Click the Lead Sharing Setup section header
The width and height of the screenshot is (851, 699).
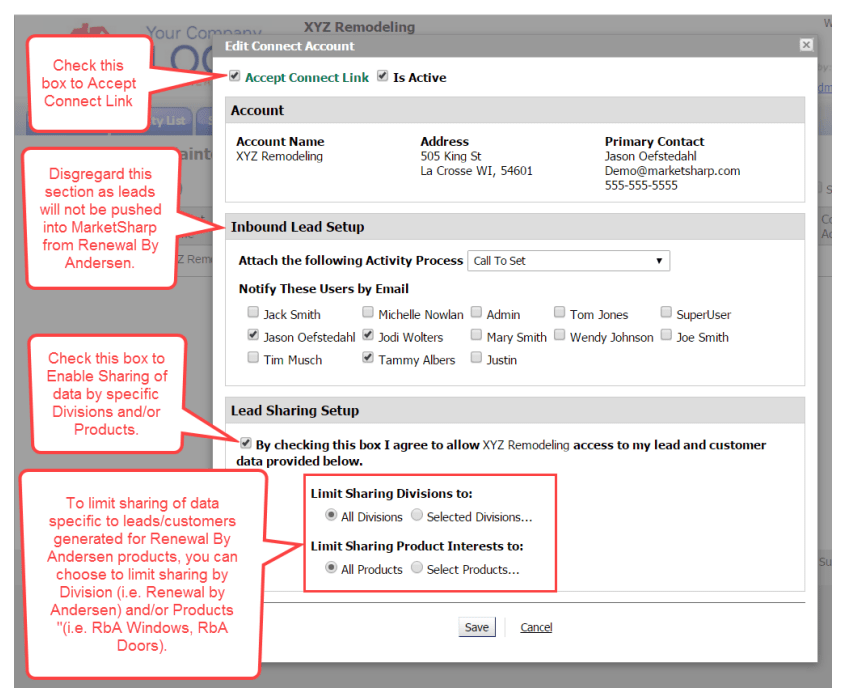(295, 410)
